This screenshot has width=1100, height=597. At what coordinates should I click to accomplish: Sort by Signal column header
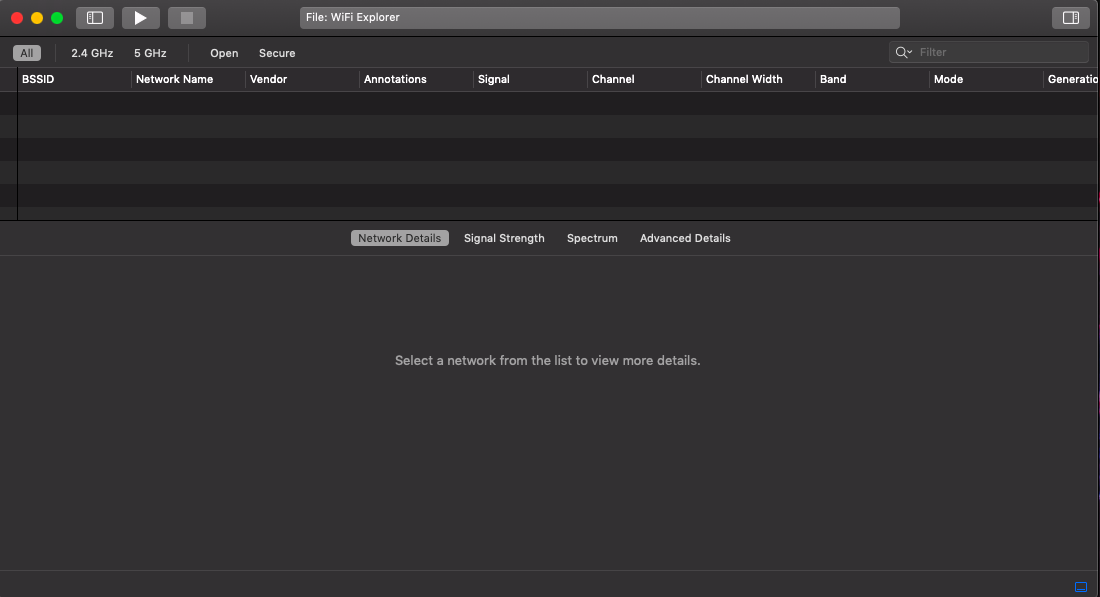pos(530,79)
